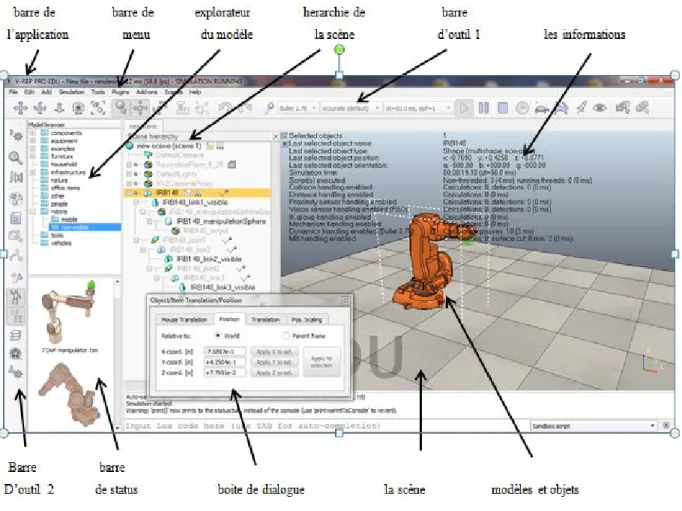Select IRB140_link3_visible in hierarchy
Image resolution: width=682 pixels, height=511 pixels.
pyautogui.click(x=222, y=287)
